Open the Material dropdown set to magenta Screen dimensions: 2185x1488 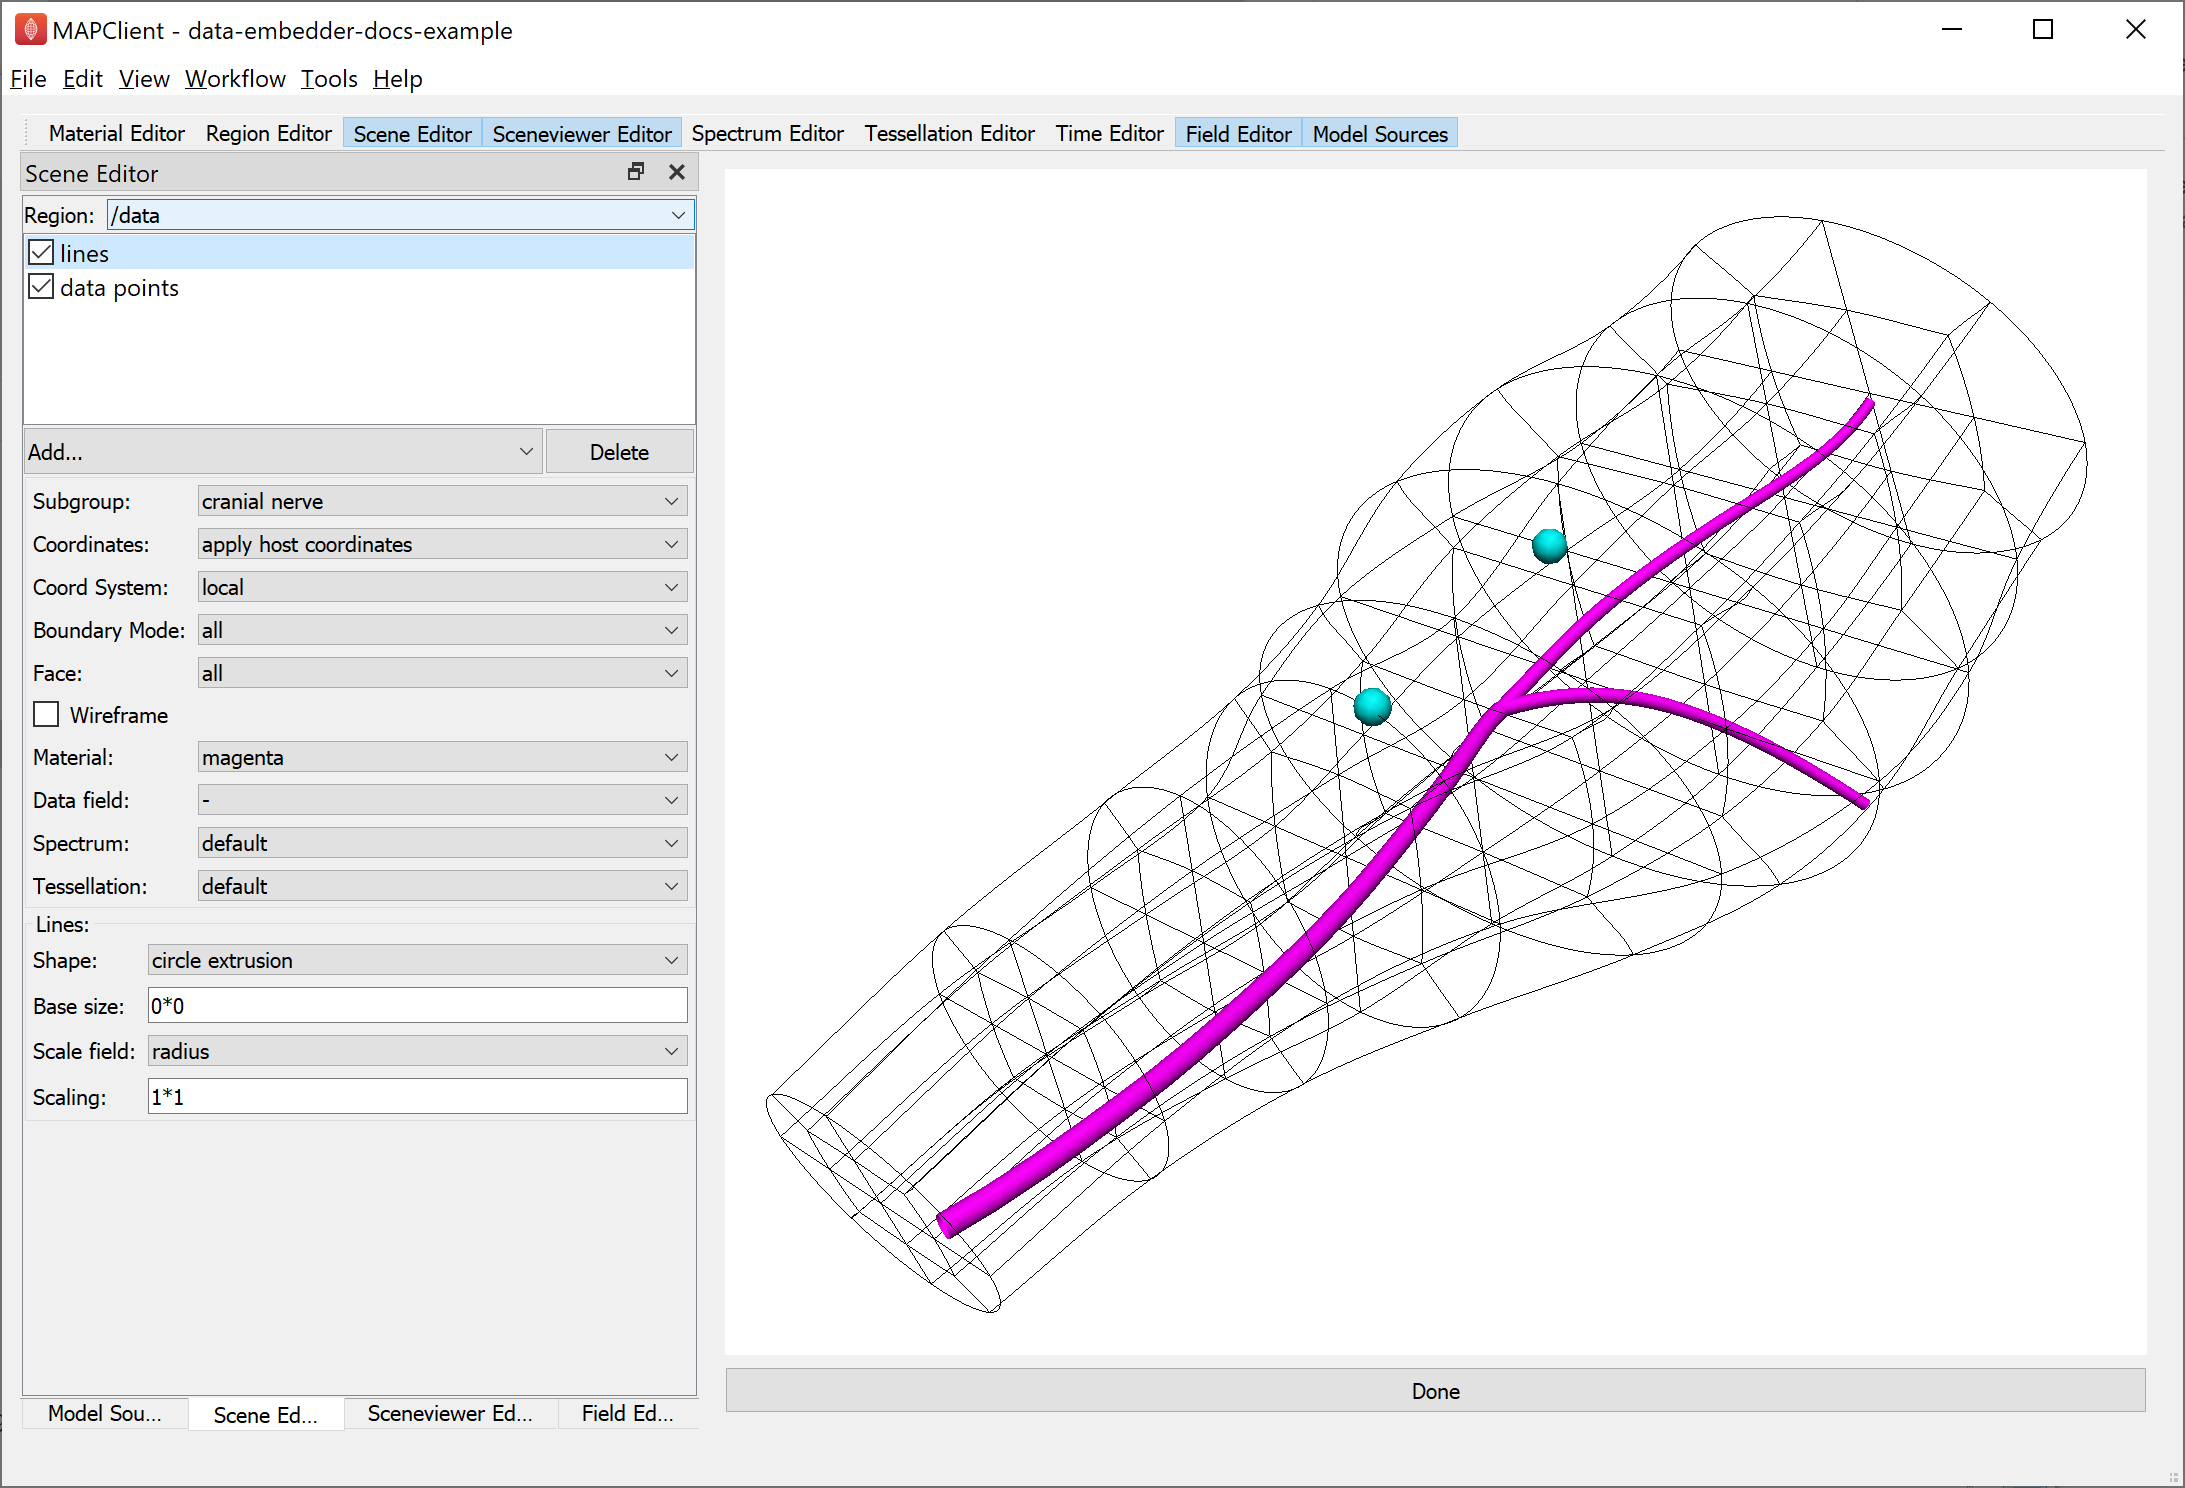(442, 757)
